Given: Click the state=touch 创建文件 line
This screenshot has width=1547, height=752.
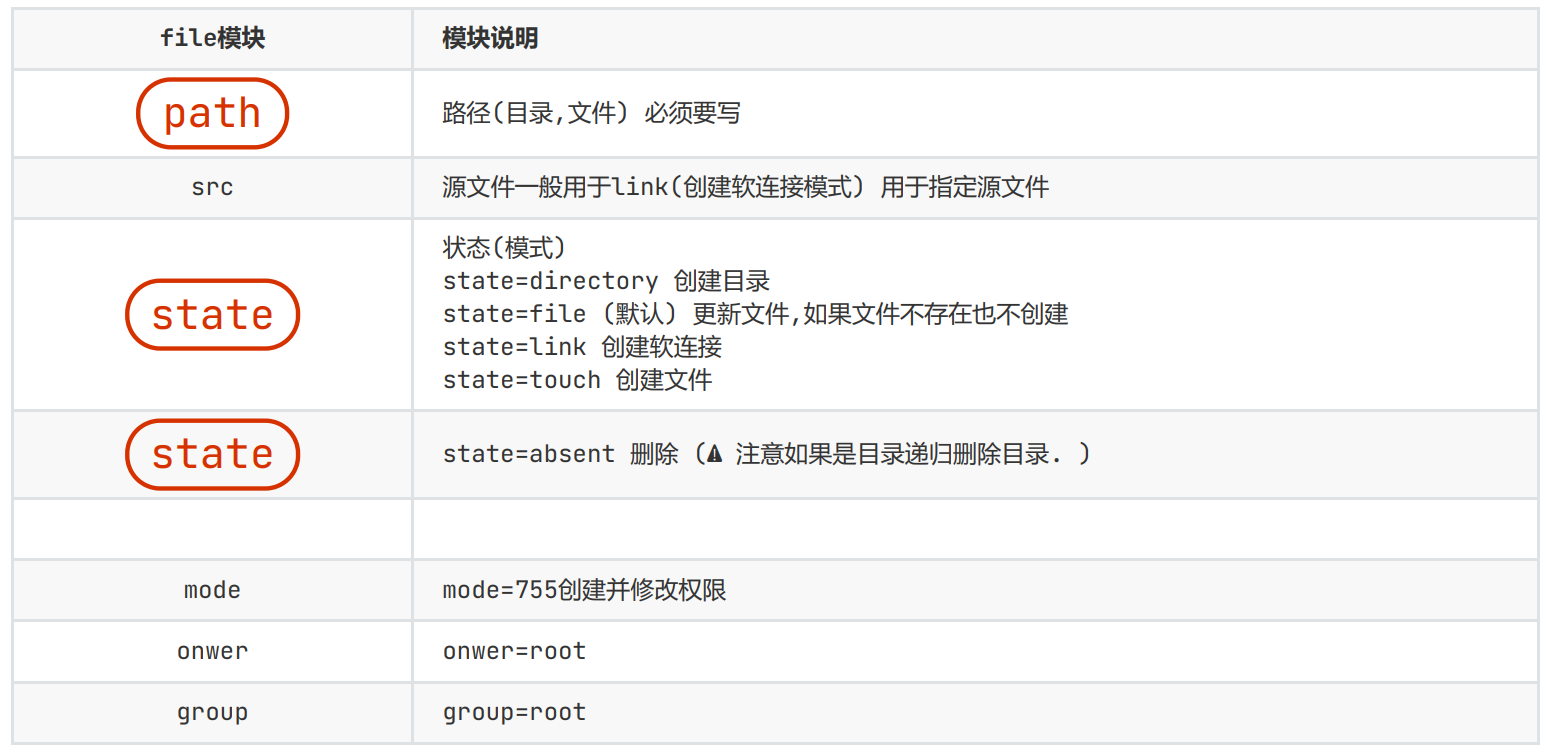Looking at the screenshot, I should pos(577,380).
